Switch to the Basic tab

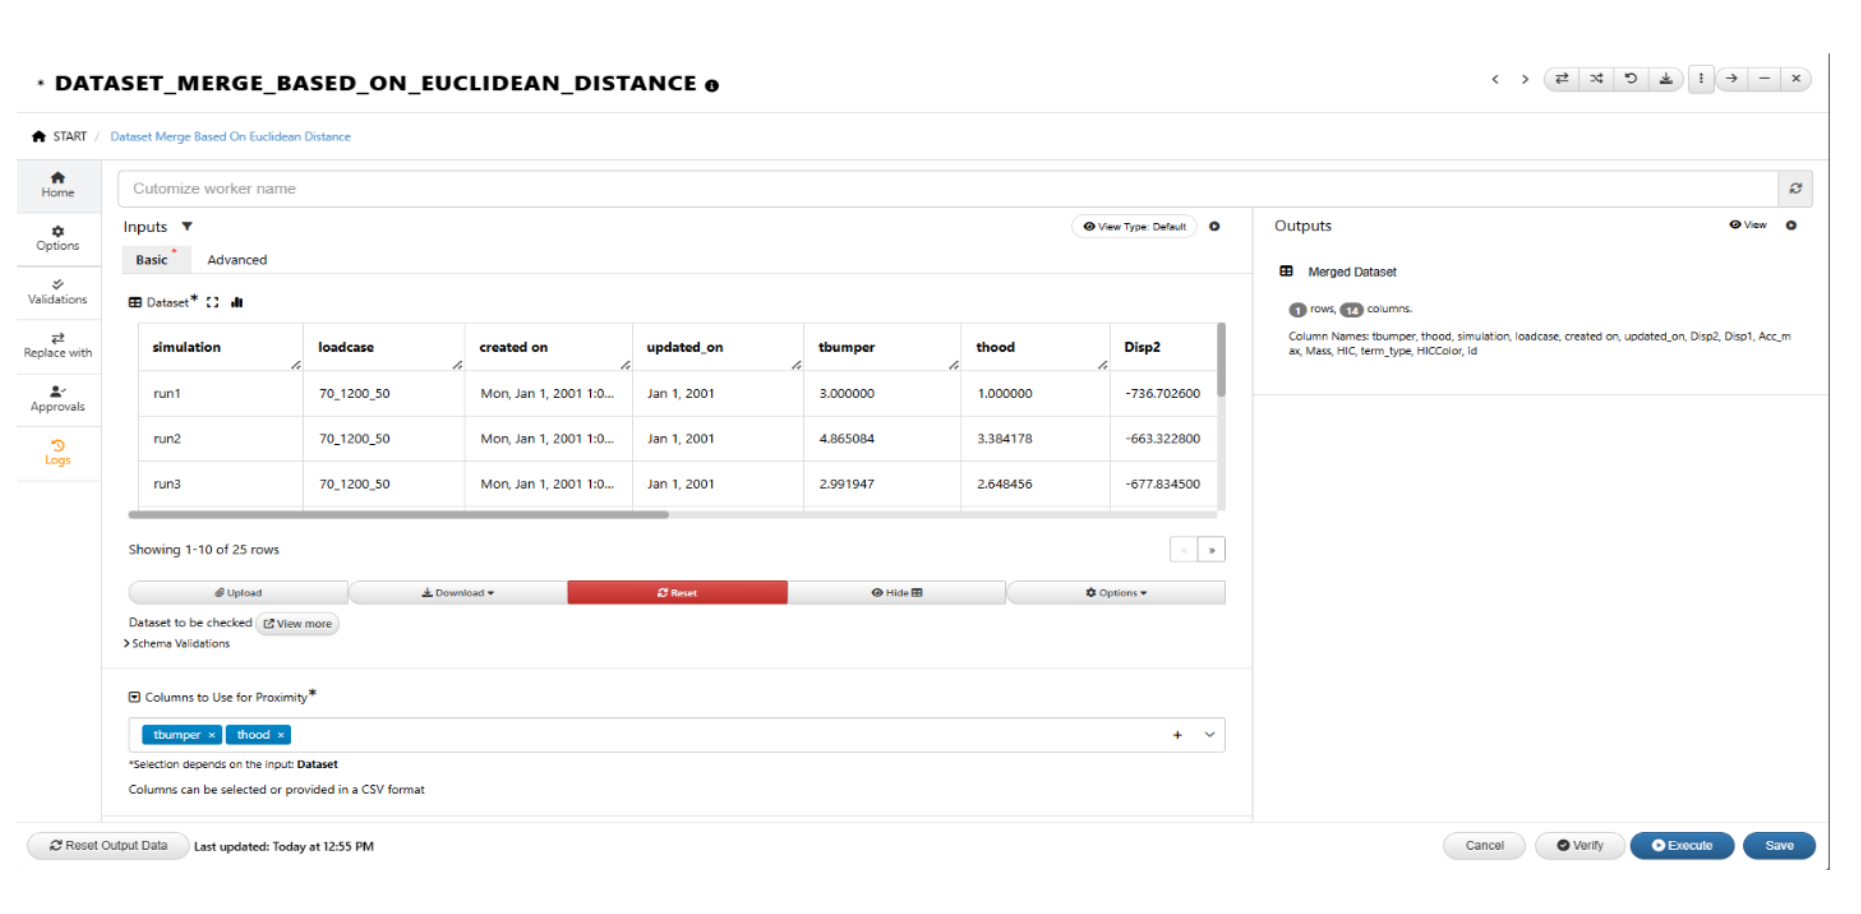pos(152,260)
